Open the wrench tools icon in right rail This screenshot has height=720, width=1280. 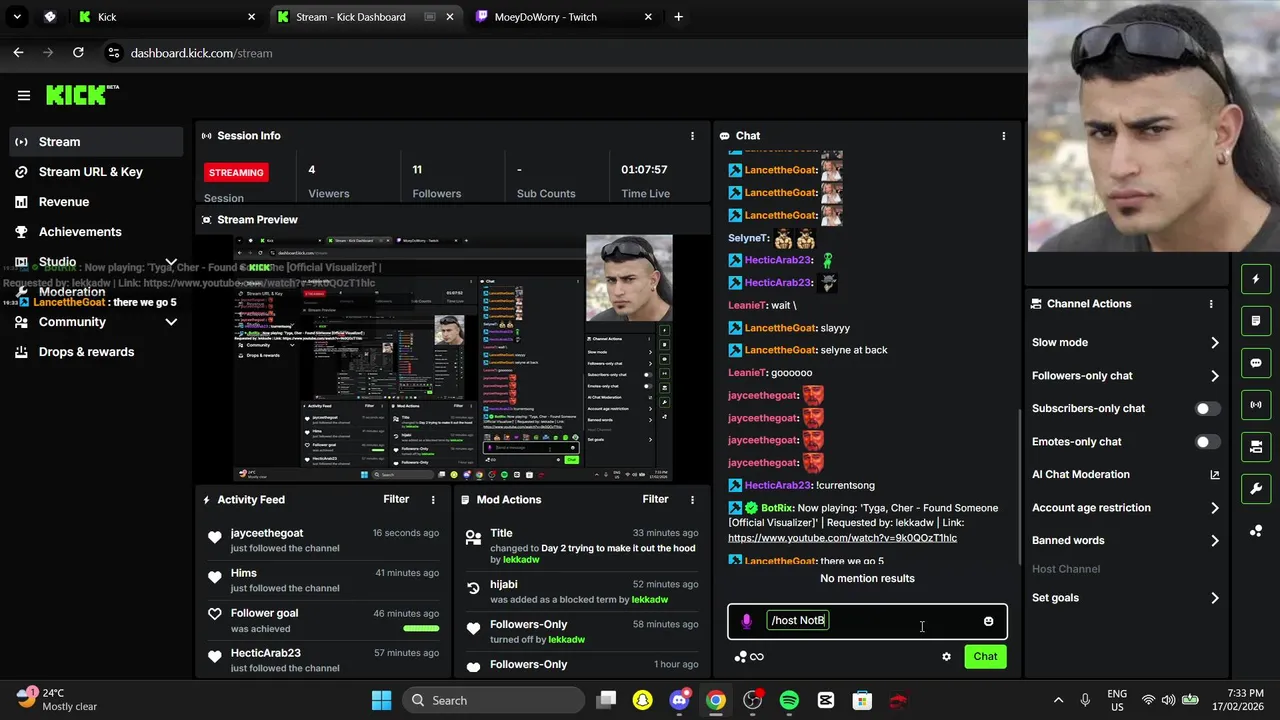[1256, 489]
